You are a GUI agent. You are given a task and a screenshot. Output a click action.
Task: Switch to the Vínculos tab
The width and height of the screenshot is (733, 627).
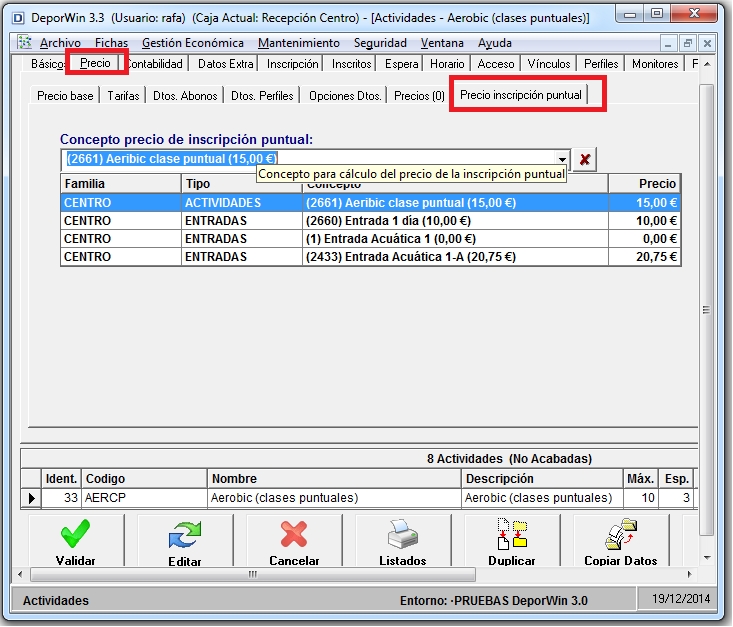tap(549, 64)
